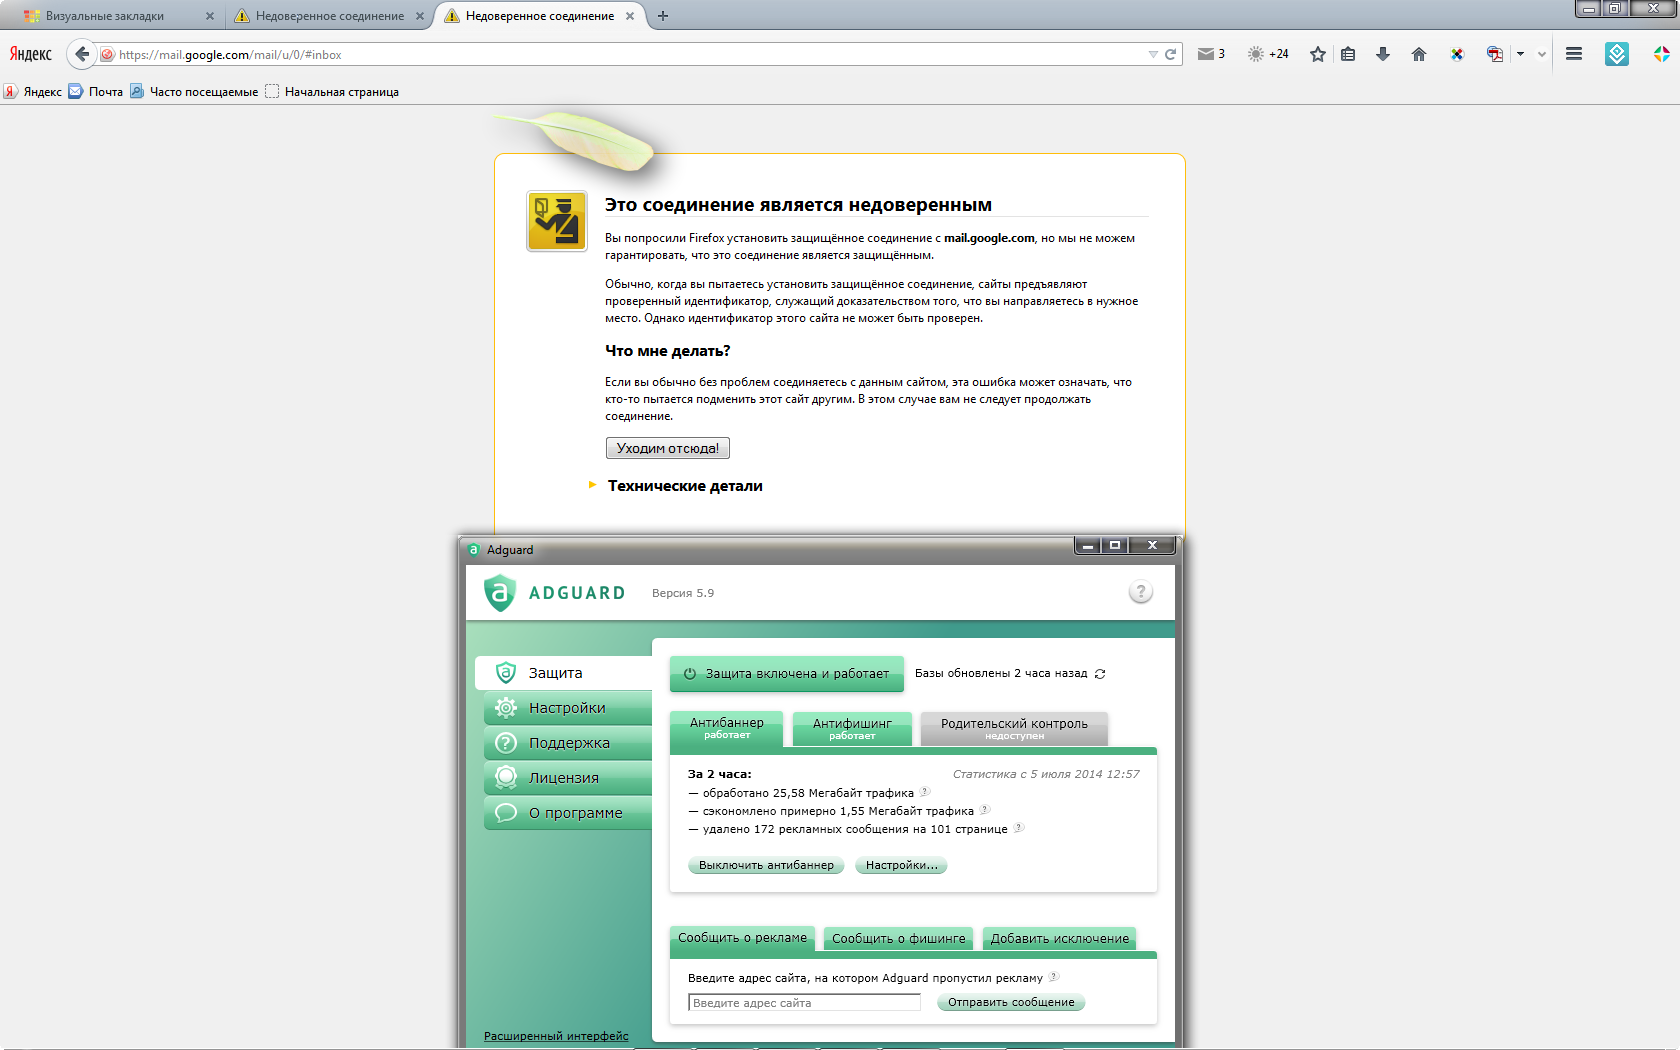Toggle the Защита включена и работает button
The image size is (1680, 1050).
click(787, 674)
